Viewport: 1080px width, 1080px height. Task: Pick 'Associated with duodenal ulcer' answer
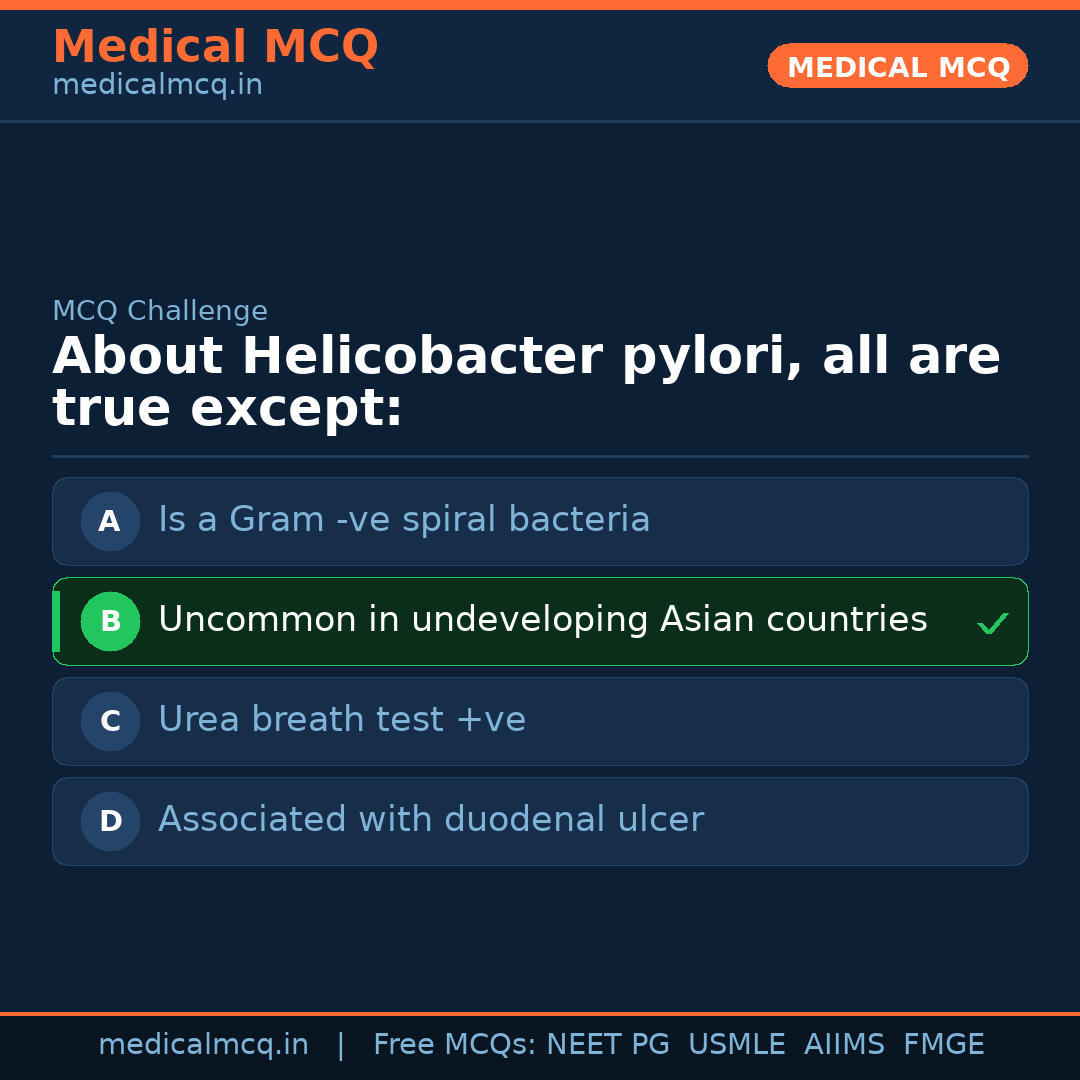coord(431,820)
